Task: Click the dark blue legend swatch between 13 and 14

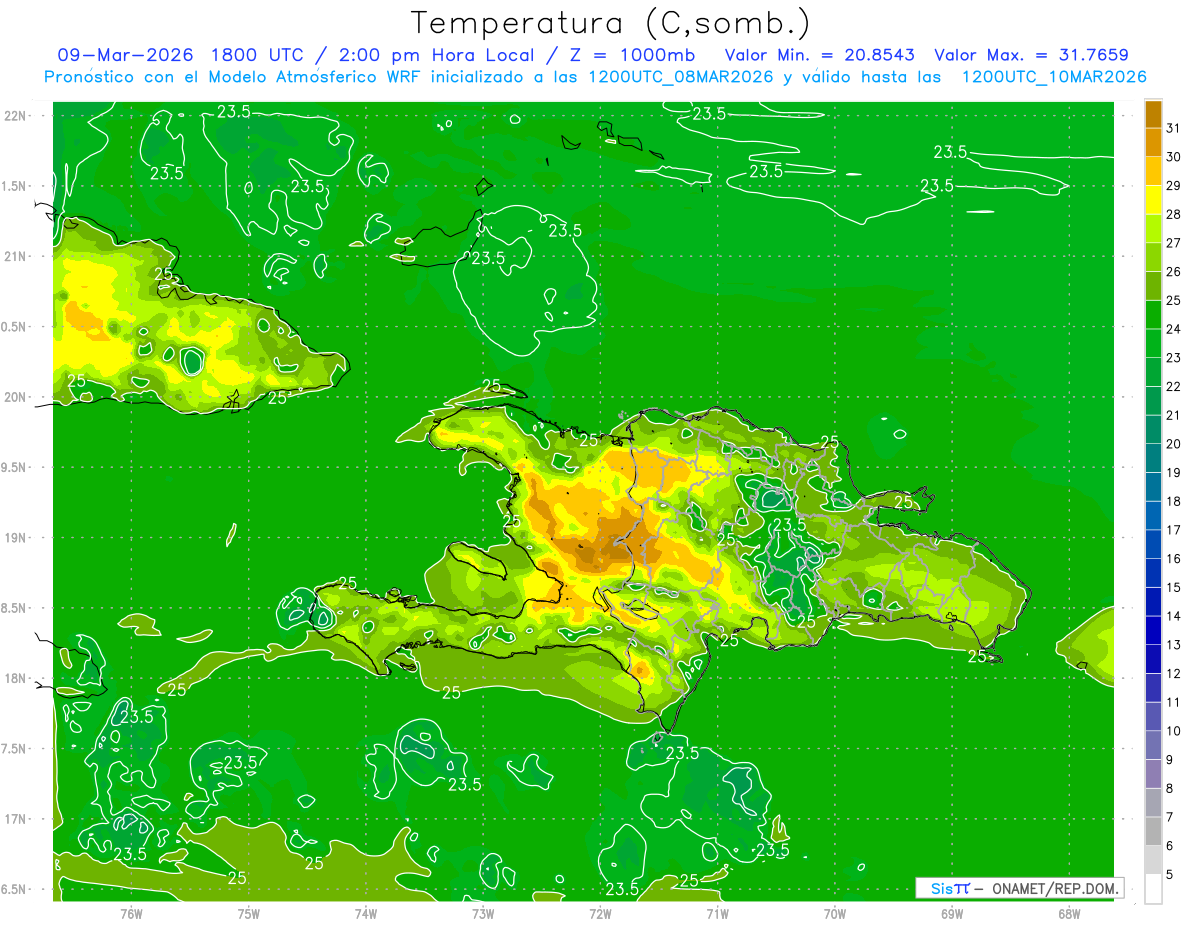Action: coord(1153,631)
